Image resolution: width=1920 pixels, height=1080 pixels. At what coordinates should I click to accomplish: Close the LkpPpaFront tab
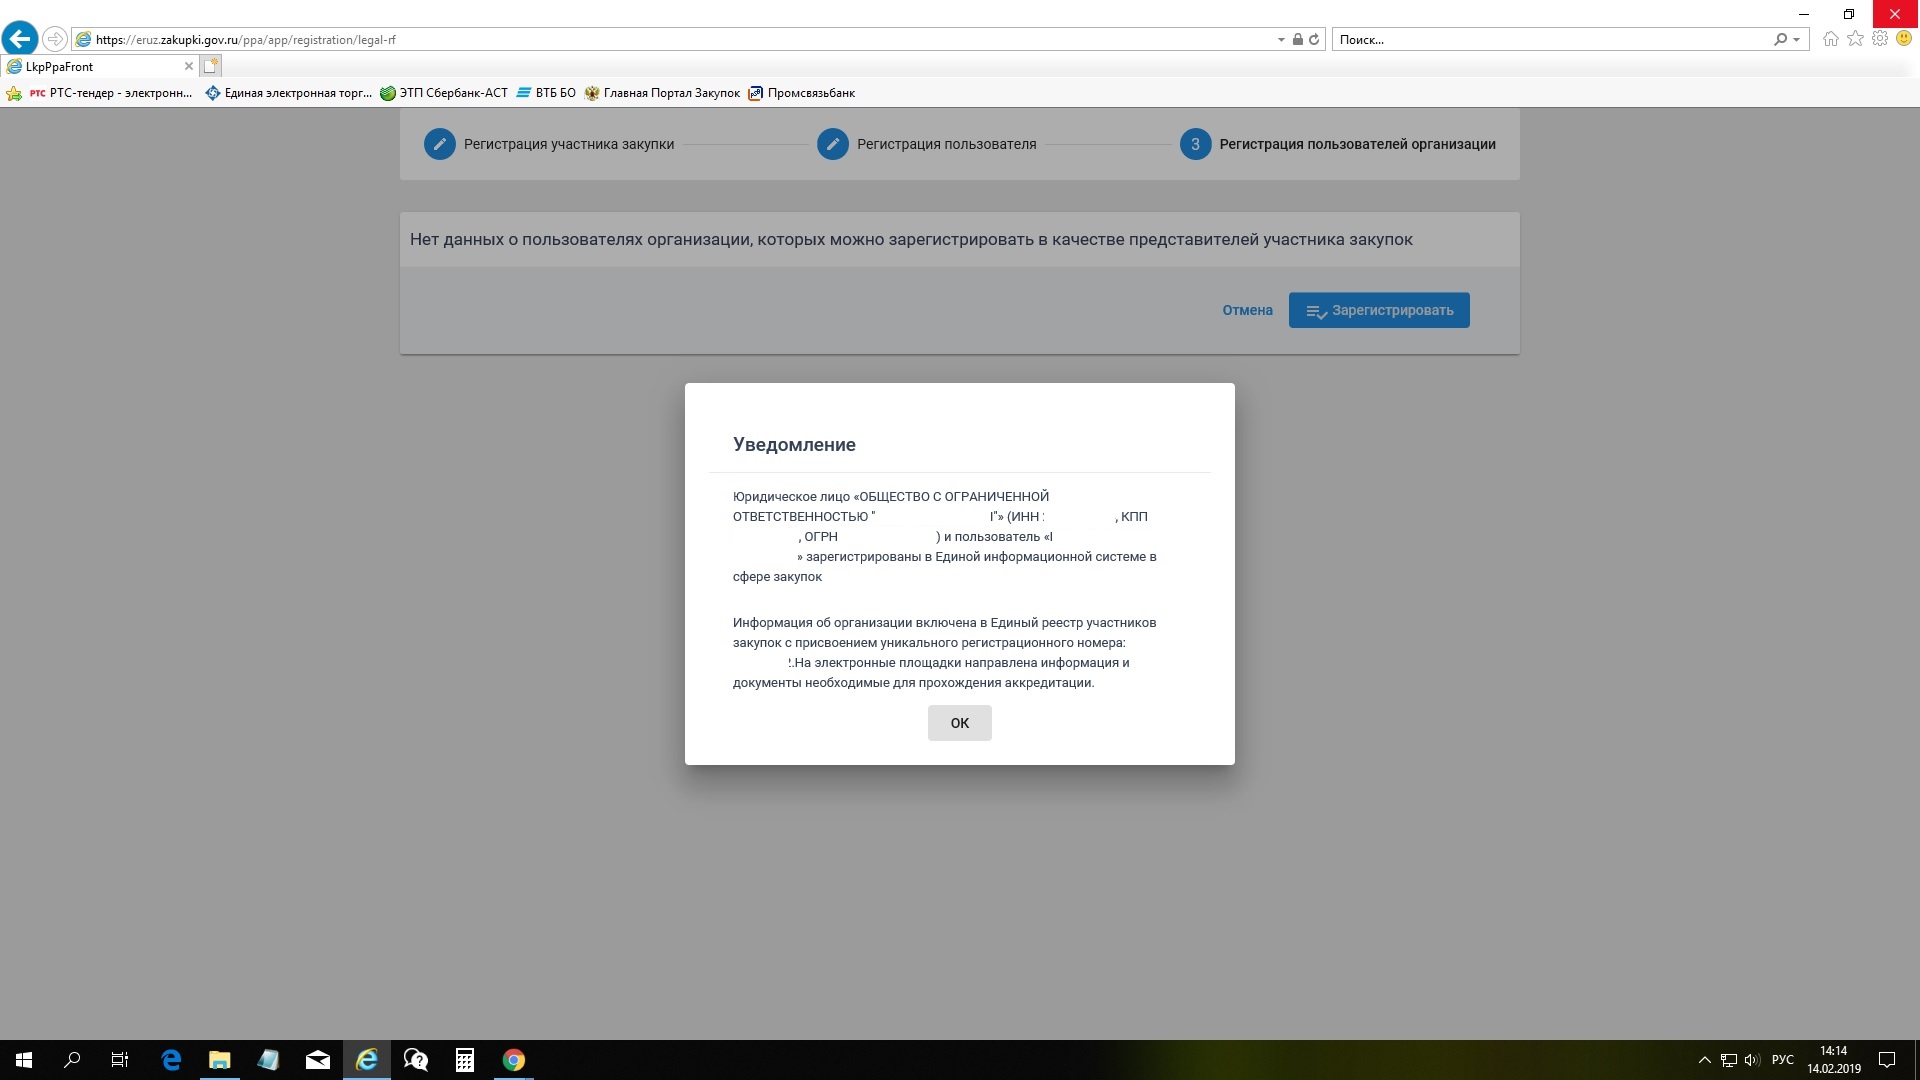point(188,66)
